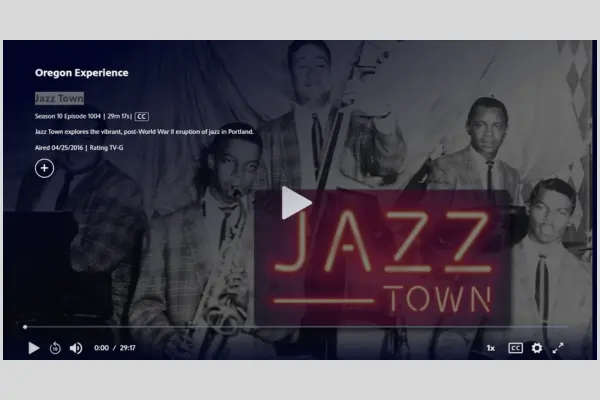Mute the video volume
Image resolution: width=600 pixels, height=400 pixels.
[76, 348]
